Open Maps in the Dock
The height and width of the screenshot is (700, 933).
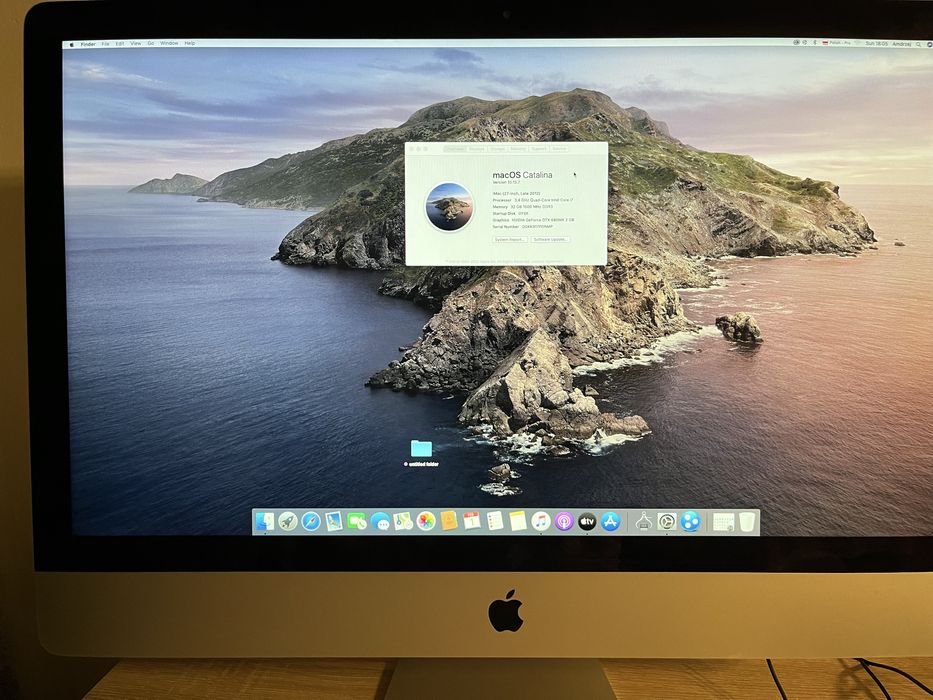pos(403,522)
